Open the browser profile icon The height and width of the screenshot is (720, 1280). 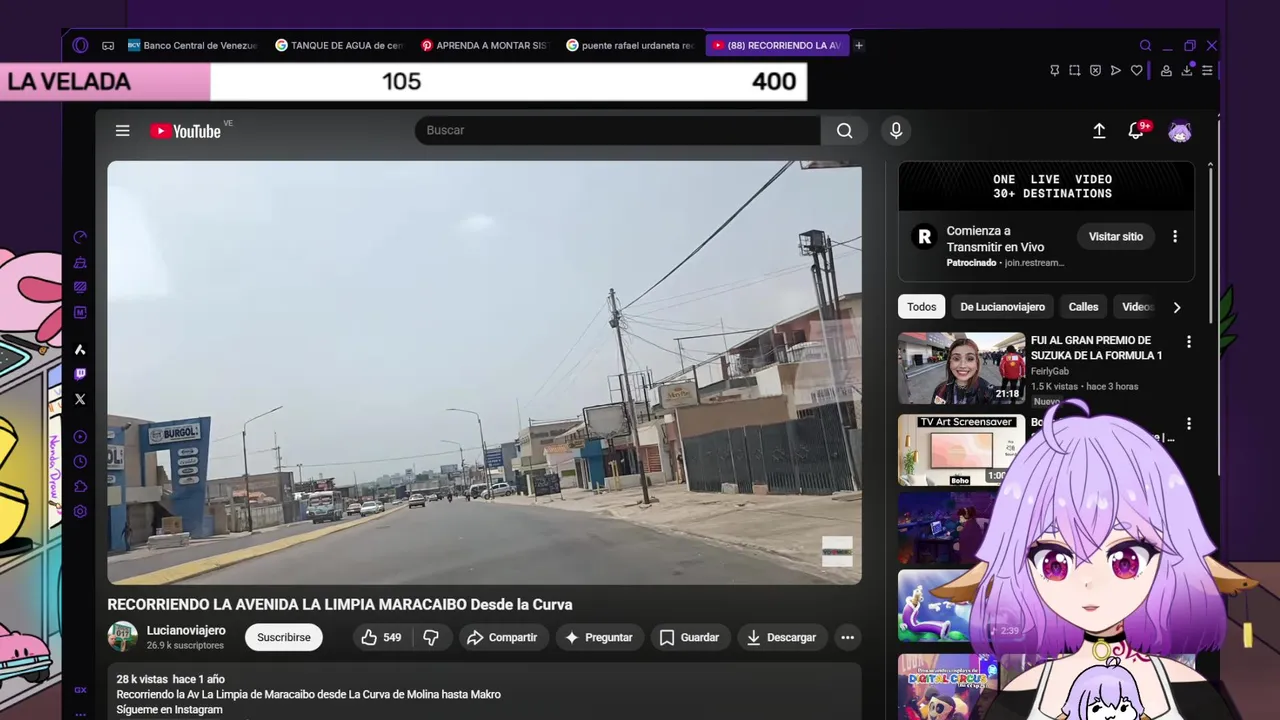(x=1166, y=70)
